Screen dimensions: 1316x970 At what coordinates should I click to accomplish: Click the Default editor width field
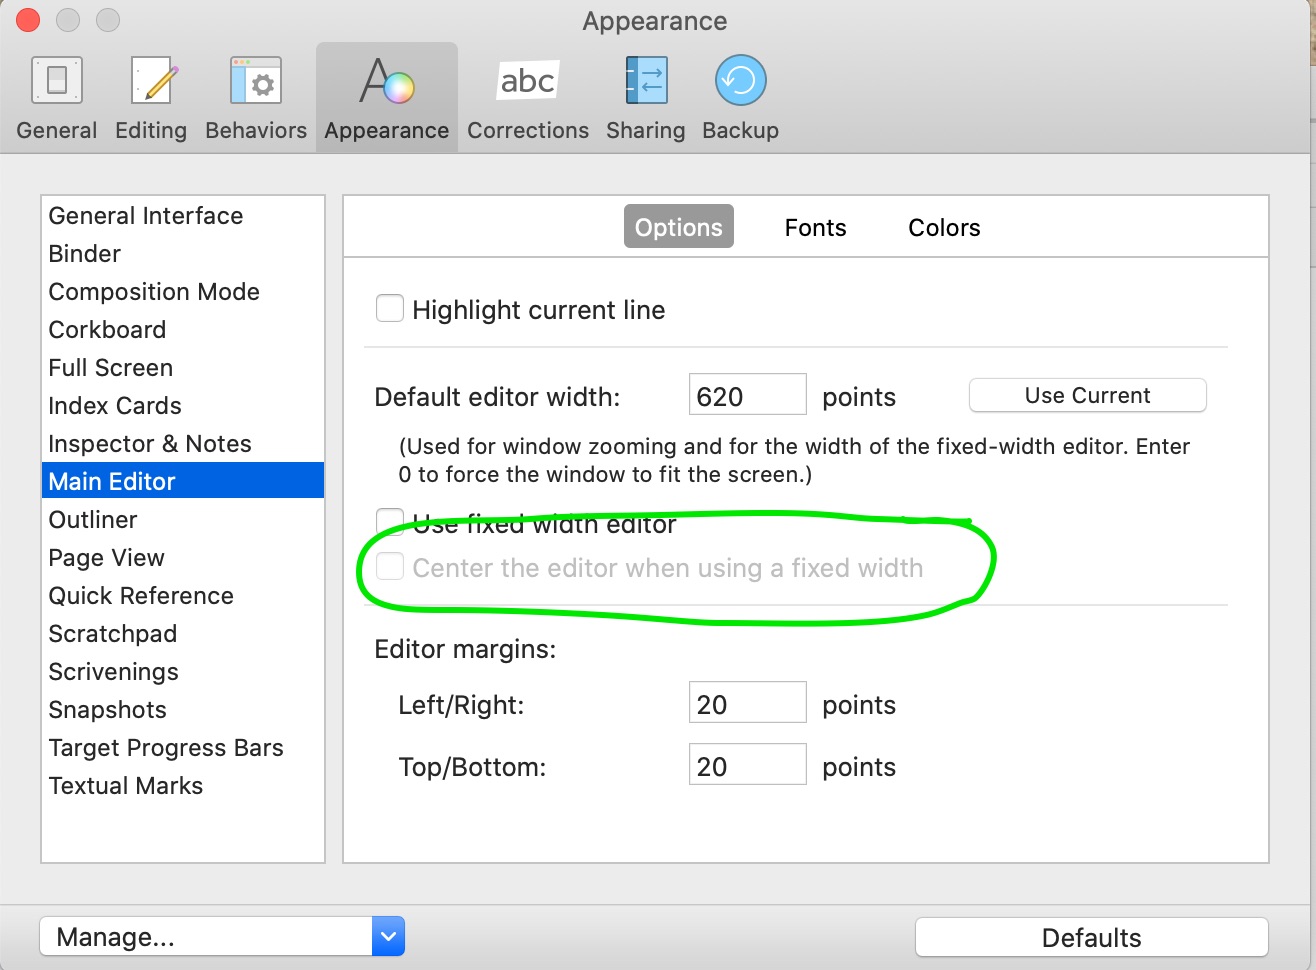747,396
